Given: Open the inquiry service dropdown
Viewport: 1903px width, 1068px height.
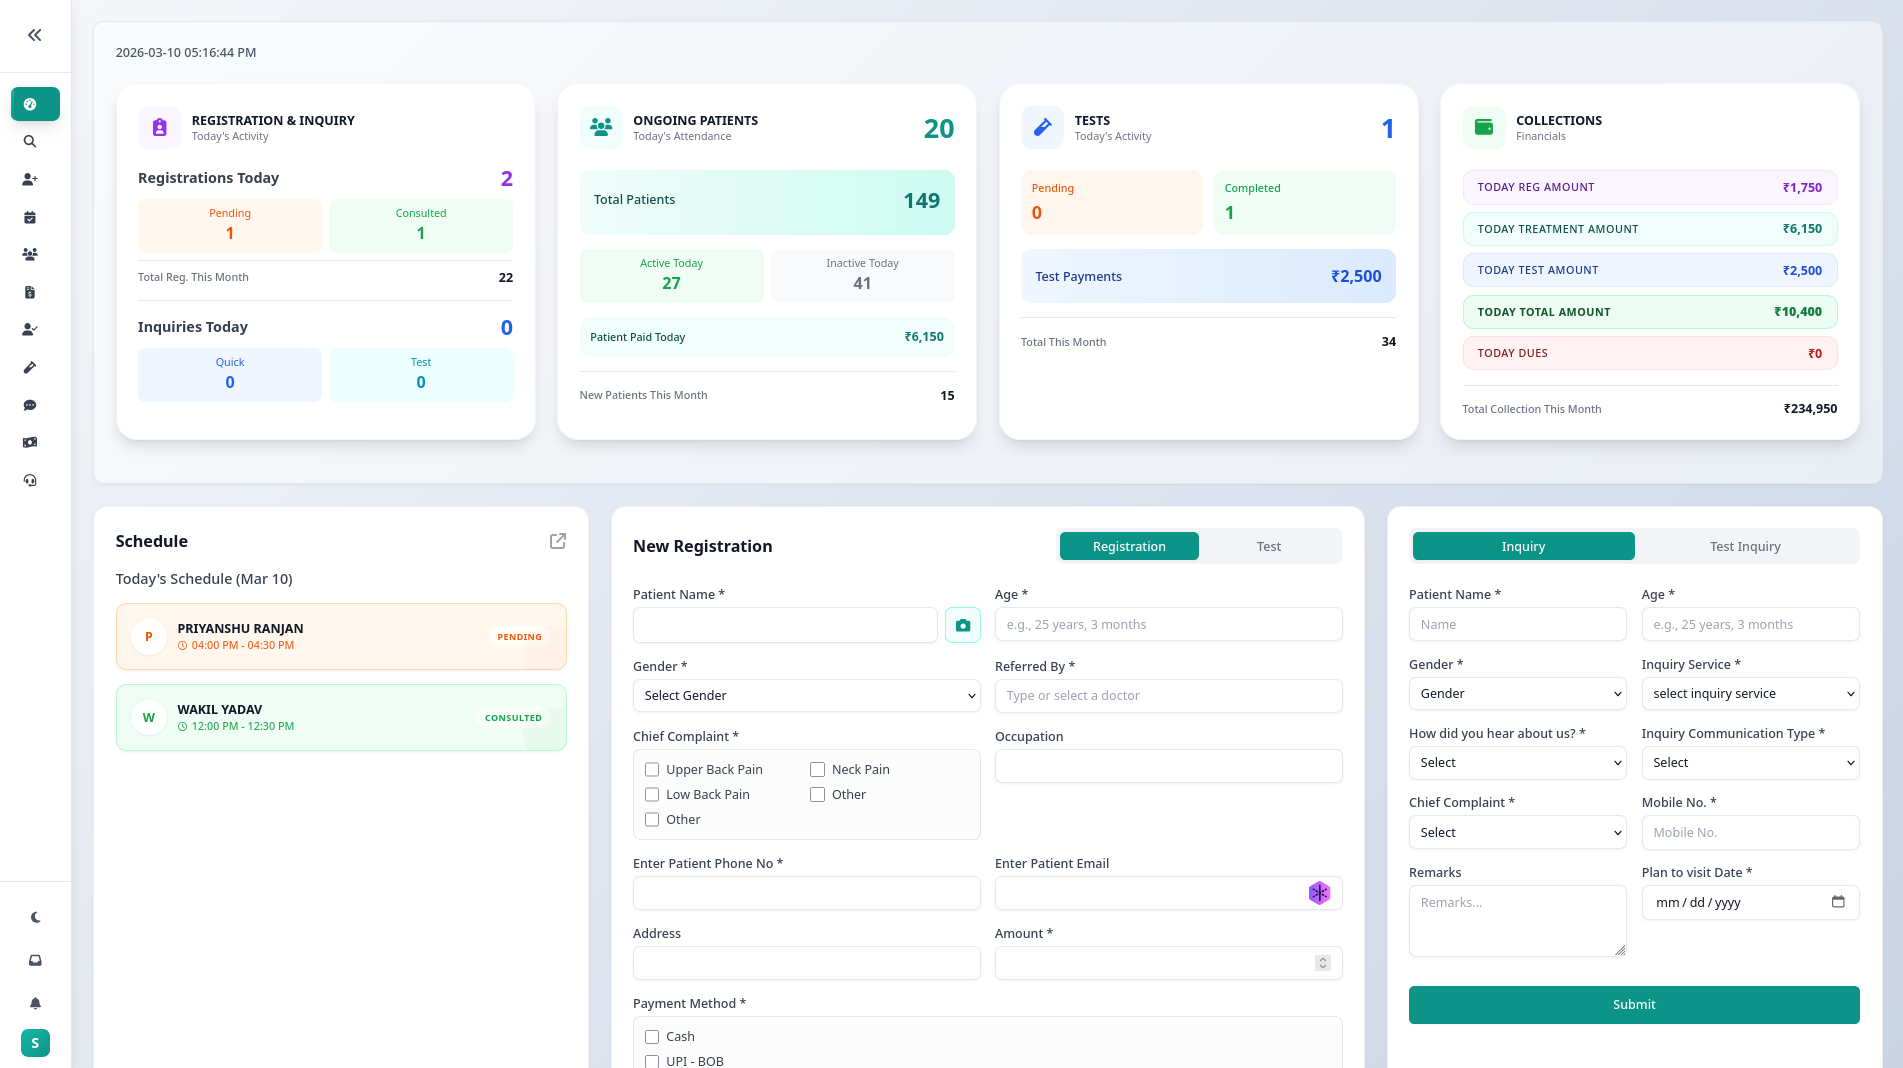Looking at the screenshot, I should 1750,694.
